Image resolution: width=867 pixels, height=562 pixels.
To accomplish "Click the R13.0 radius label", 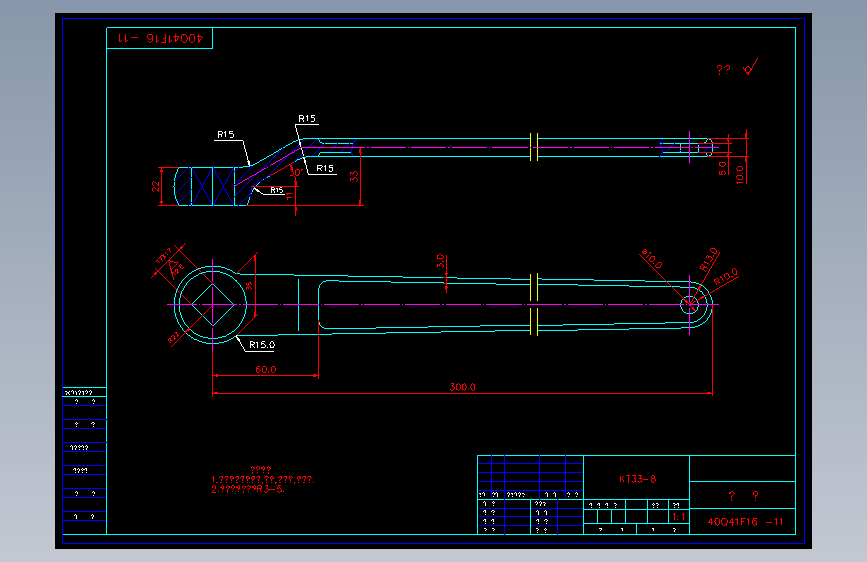I will pyautogui.click(x=708, y=259).
